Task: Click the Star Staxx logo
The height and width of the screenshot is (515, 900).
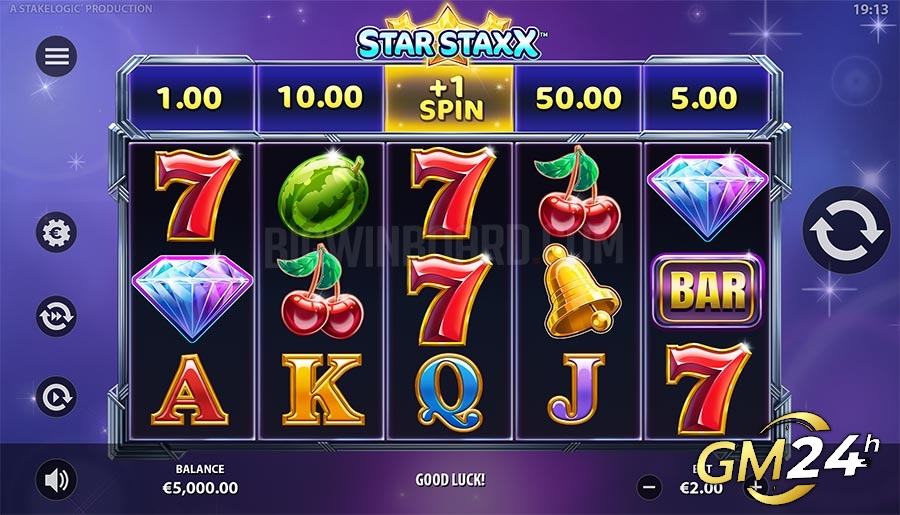Action: pyautogui.click(x=449, y=37)
